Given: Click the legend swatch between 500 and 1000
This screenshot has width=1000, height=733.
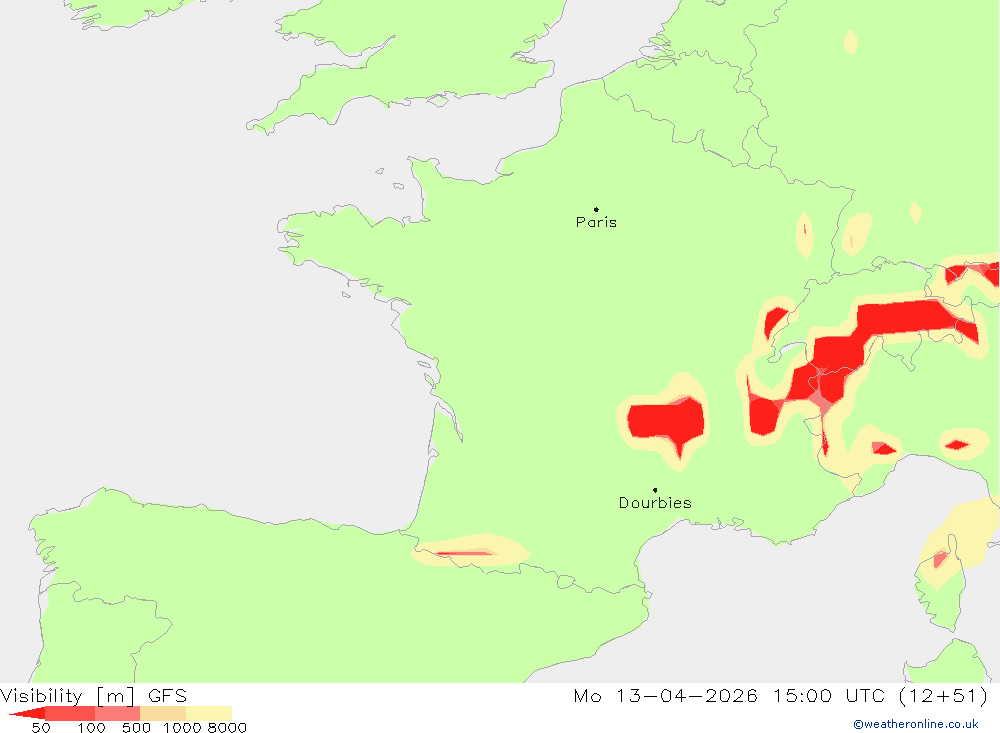Looking at the screenshot, I should (163, 713).
